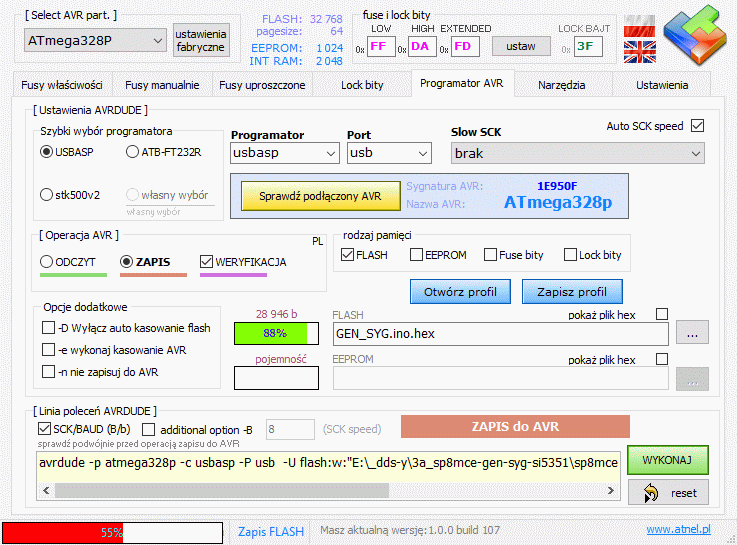Viewport: 737px width, 545px height.
Task: Expand the Programator usbasp dropdown
Action: pyautogui.click(x=284, y=153)
